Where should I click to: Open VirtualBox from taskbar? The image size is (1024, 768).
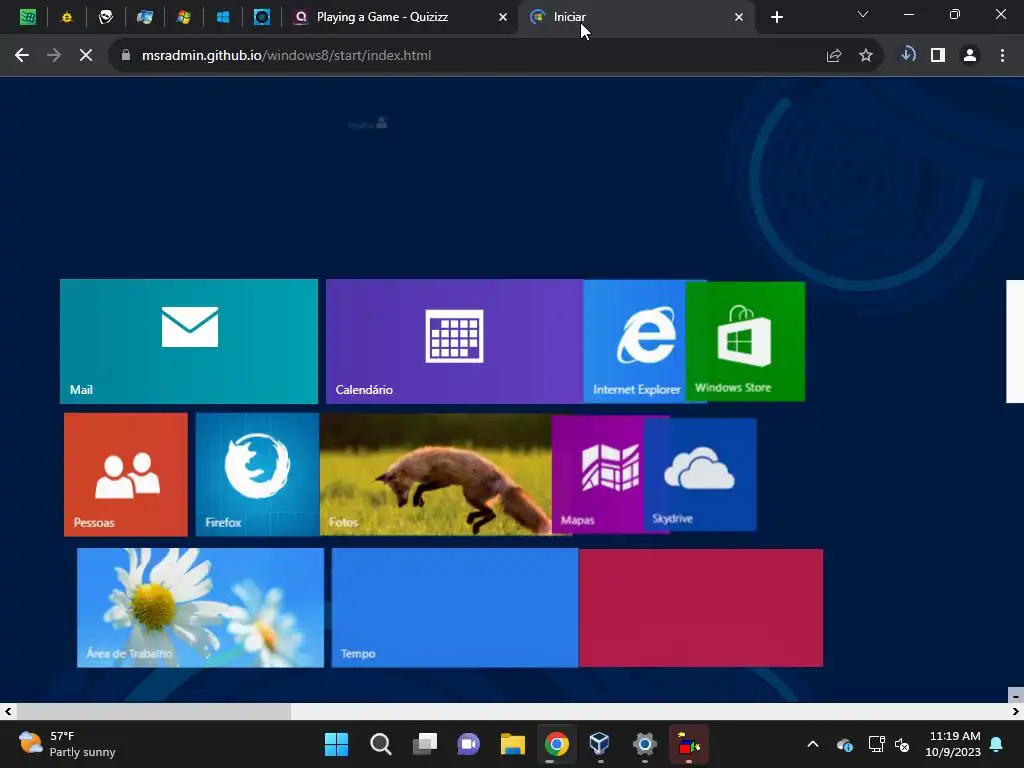point(600,744)
